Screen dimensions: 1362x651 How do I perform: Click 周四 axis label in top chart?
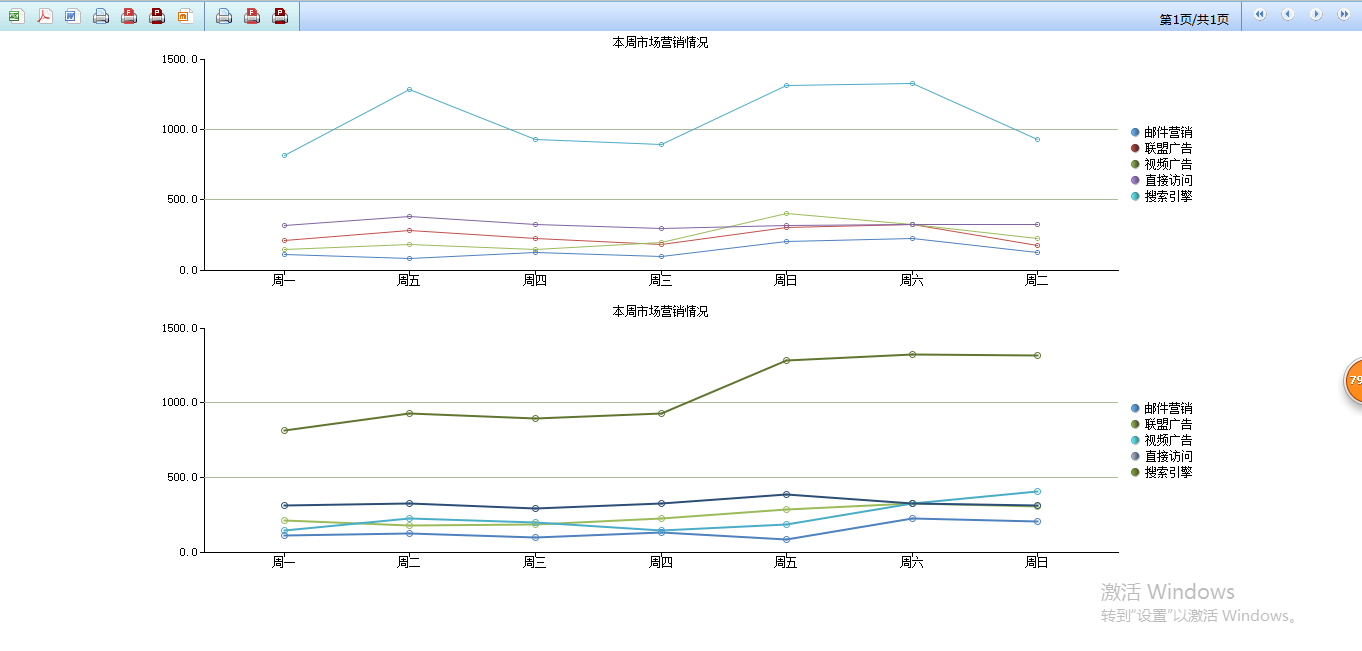(535, 280)
